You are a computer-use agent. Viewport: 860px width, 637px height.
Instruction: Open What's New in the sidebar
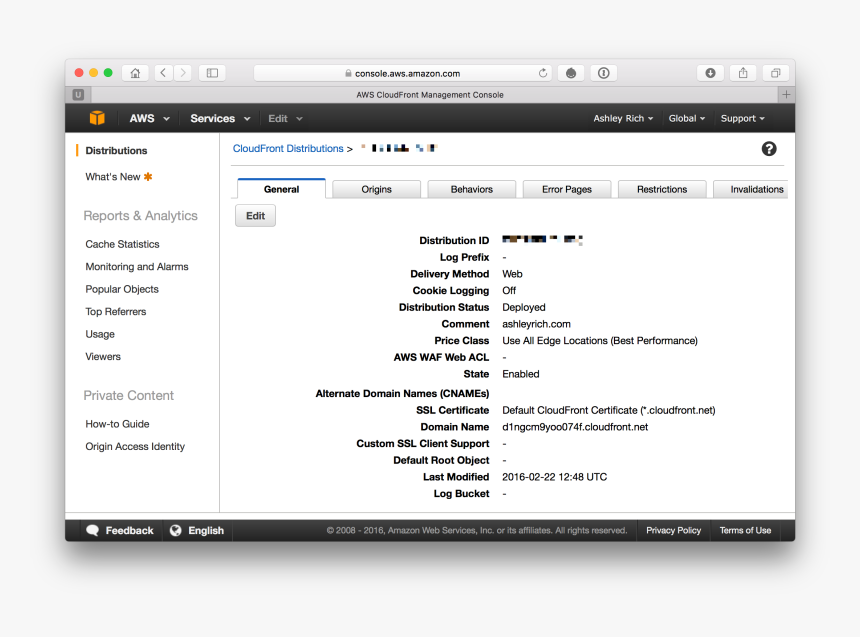point(112,177)
